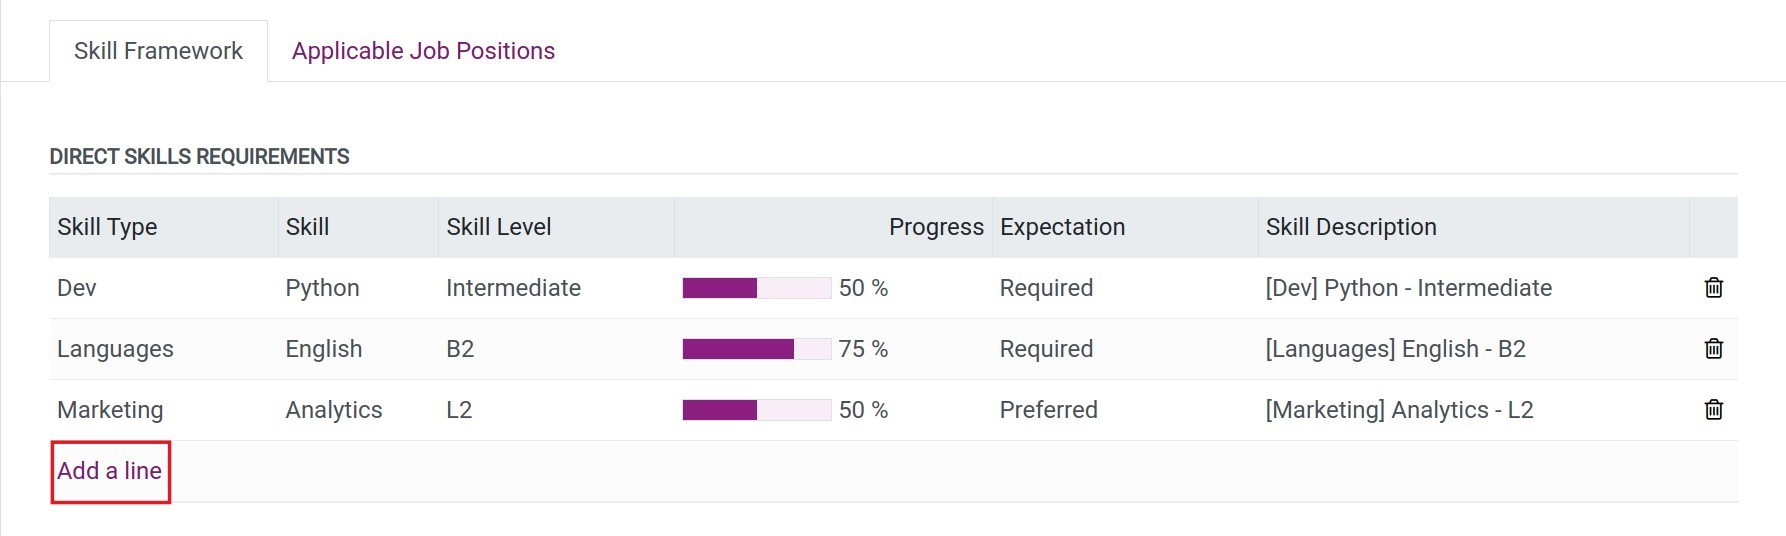Screen dimensions: 1786x536
Task: Delete the English skill row
Action: [1713, 349]
